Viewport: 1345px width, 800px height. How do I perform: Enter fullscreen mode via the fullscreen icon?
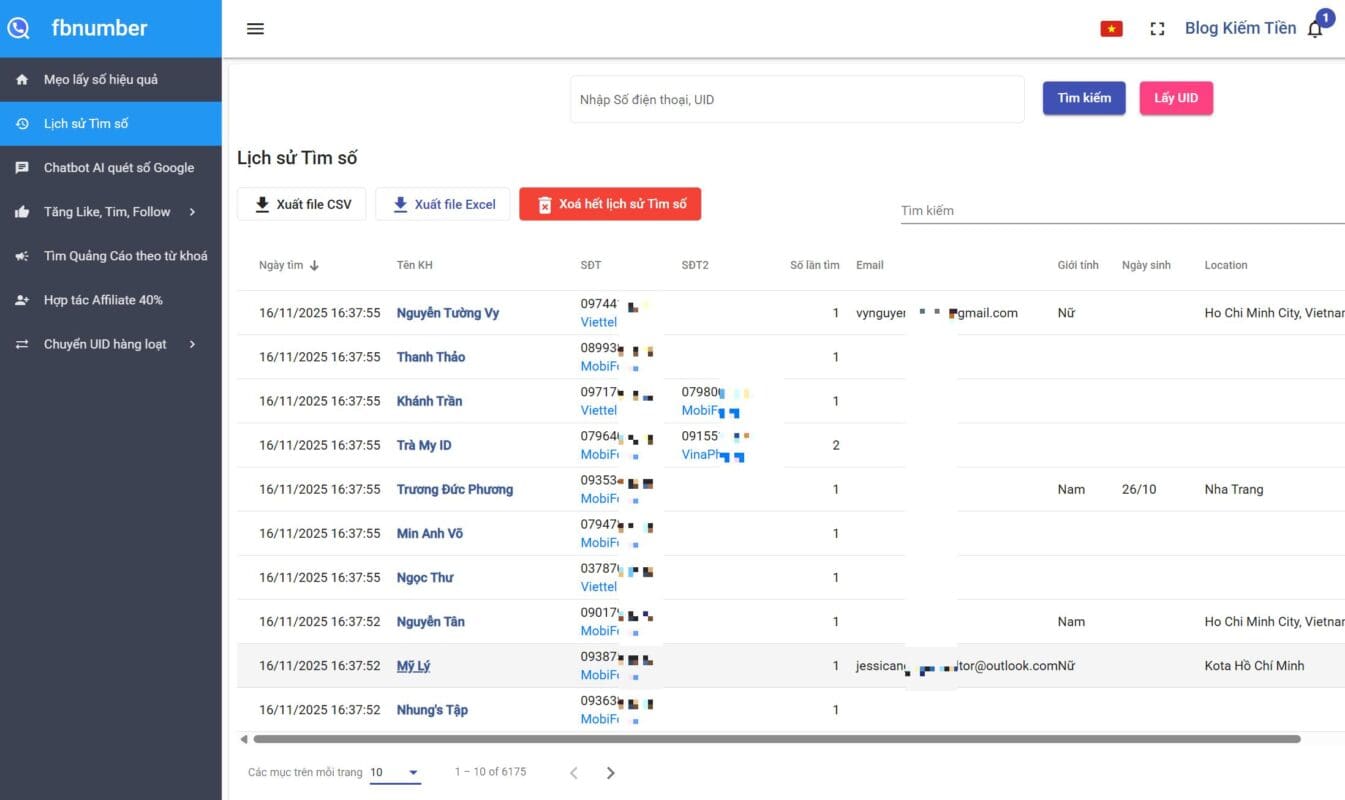point(1158,29)
